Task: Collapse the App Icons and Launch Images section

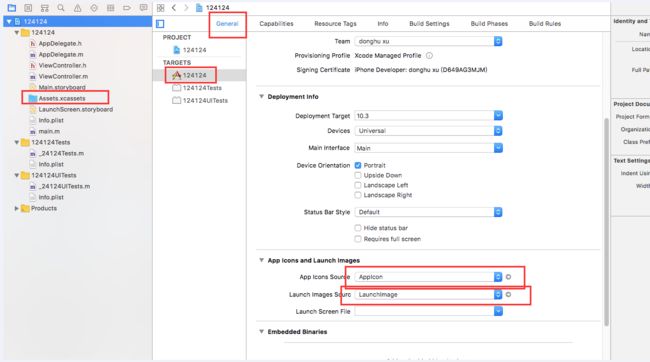Action: click(x=262, y=260)
